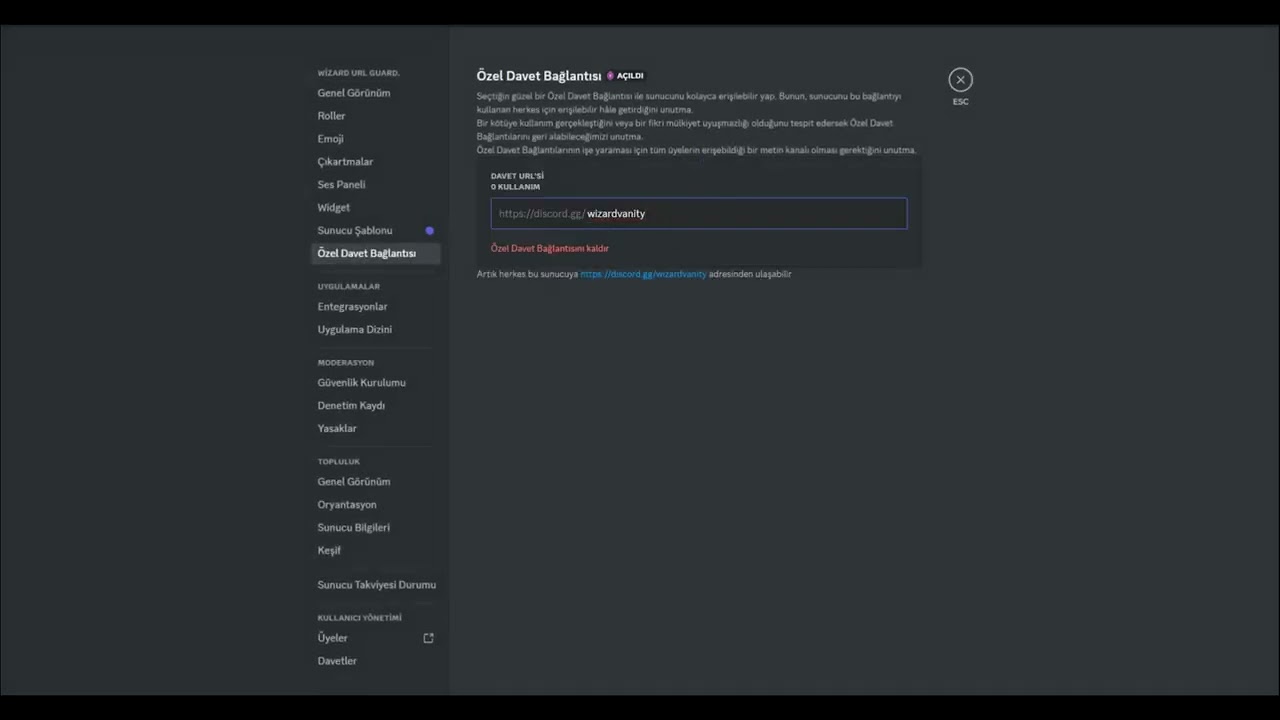Select Özel Davet Bağlantısı menu item

375,254
